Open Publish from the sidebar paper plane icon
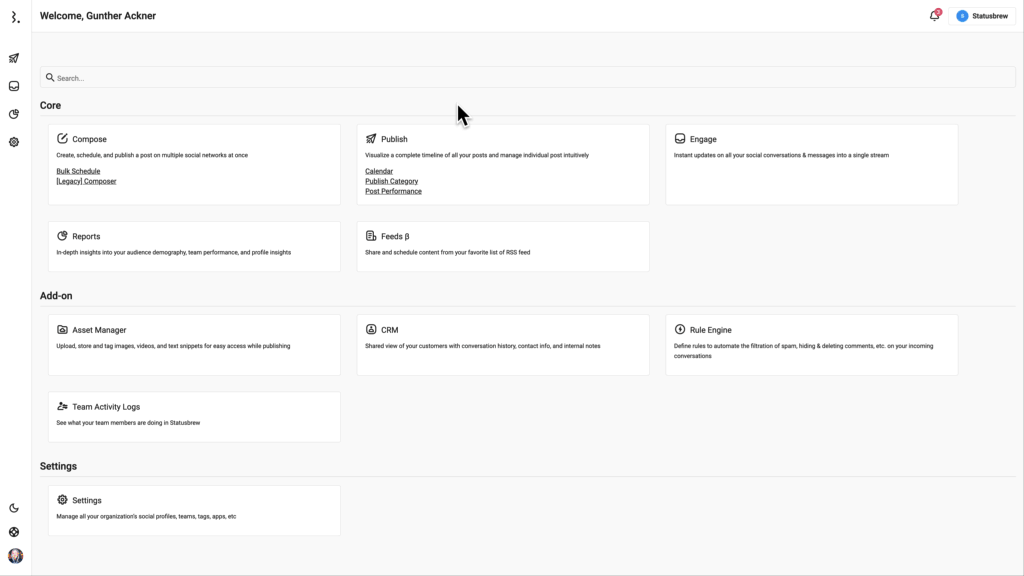The image size is (1024, 576). click(x=14, y=58)
